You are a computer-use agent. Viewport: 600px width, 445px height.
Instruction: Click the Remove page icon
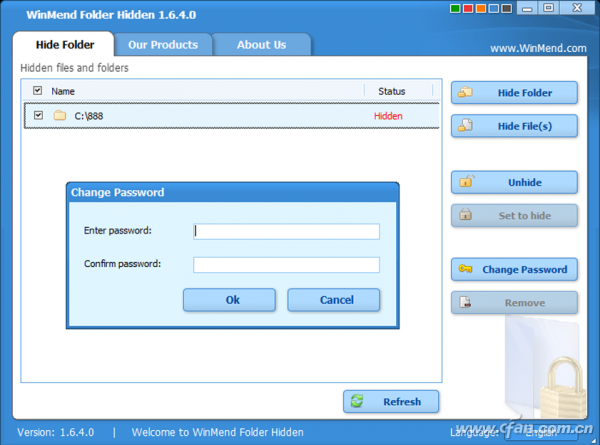[x=465, y=302]
